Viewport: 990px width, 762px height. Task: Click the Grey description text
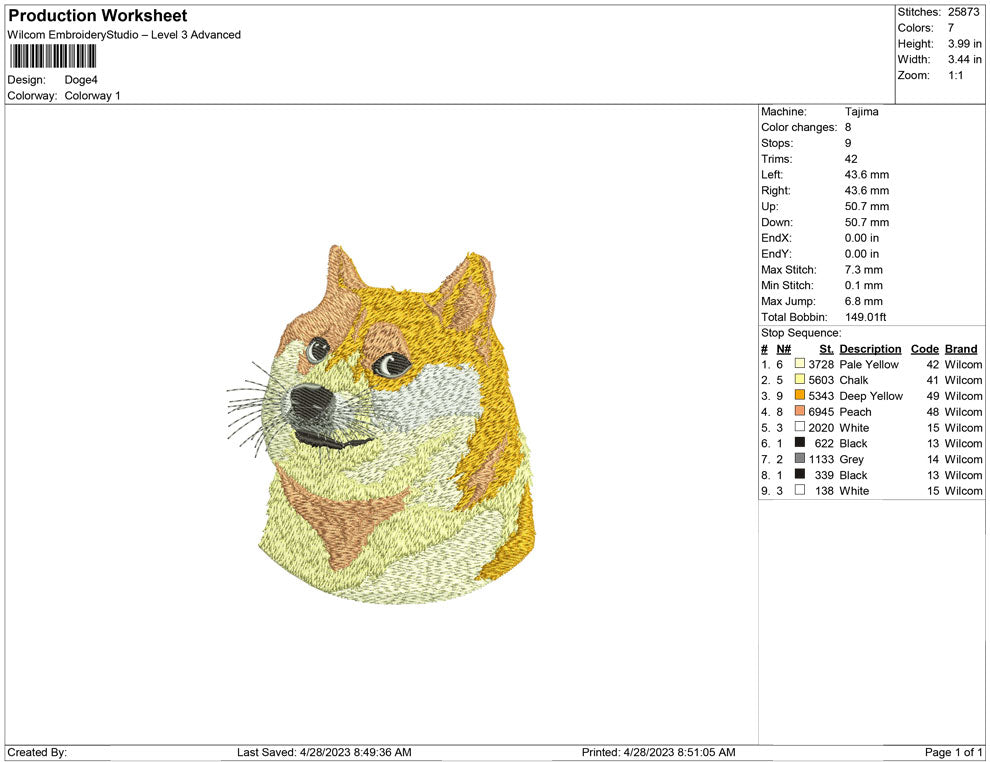851,459
